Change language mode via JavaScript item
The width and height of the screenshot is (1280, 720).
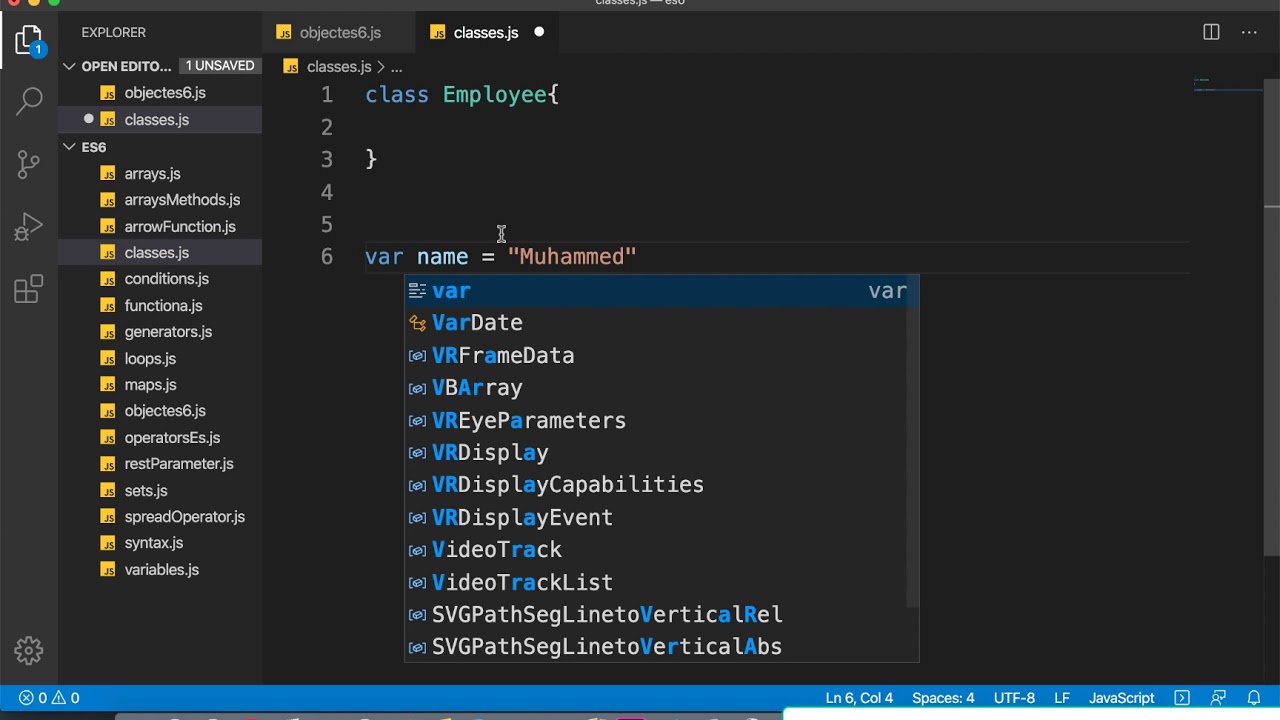pos(1121,698)
